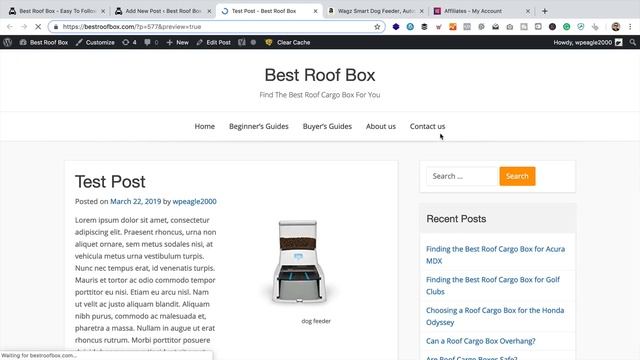640x360 pixels.
Task: Open the Chrome profile avatar
Action: tap(616, 27)
